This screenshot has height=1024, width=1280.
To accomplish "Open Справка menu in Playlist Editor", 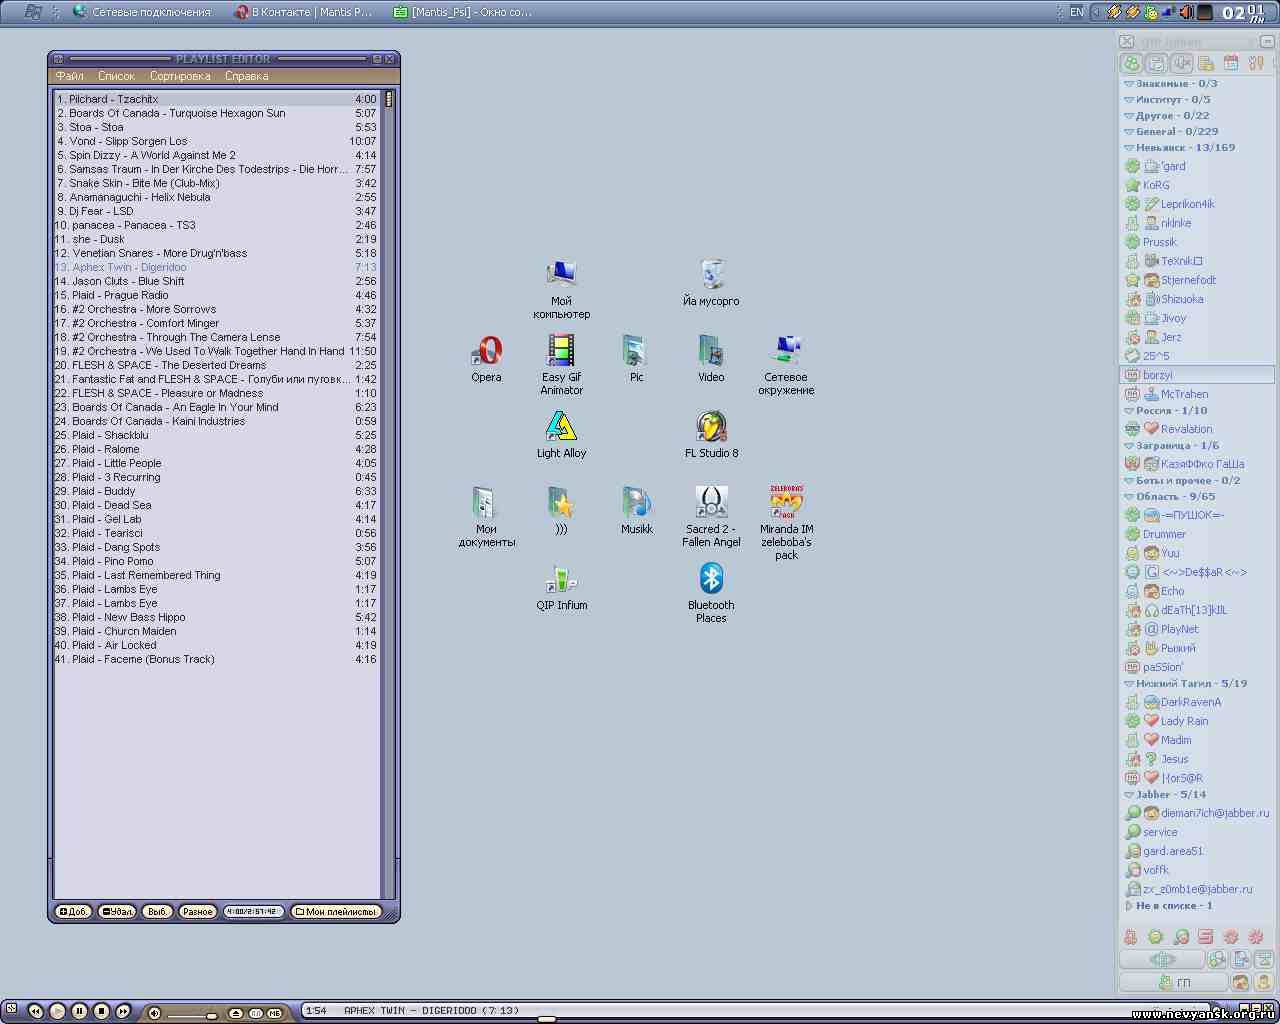I will 246,76.
